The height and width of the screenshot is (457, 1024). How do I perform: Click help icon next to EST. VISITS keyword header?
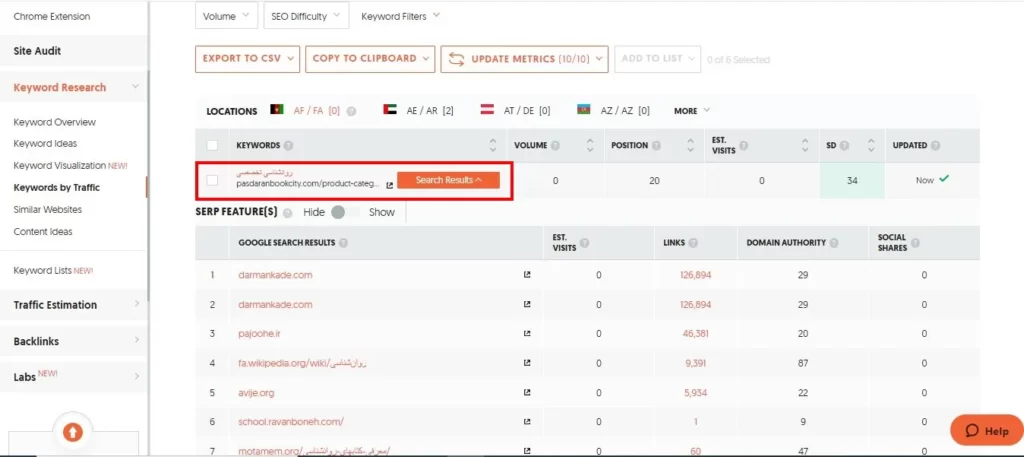(x=743, y=146)
